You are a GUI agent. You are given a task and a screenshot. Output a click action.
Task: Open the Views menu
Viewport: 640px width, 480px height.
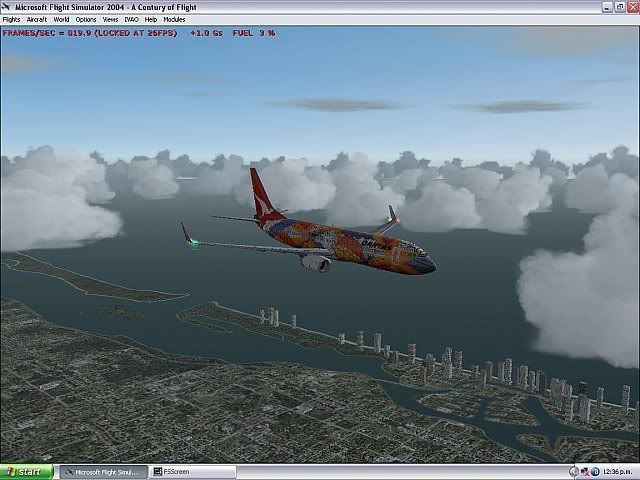click(110, 19)
